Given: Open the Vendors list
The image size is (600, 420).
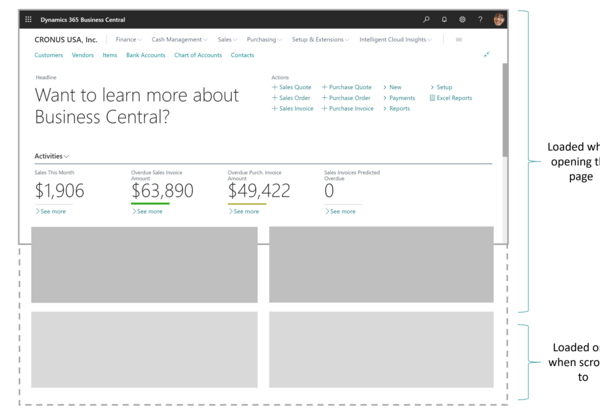Looking at the screenshot, I should (83, 55).
